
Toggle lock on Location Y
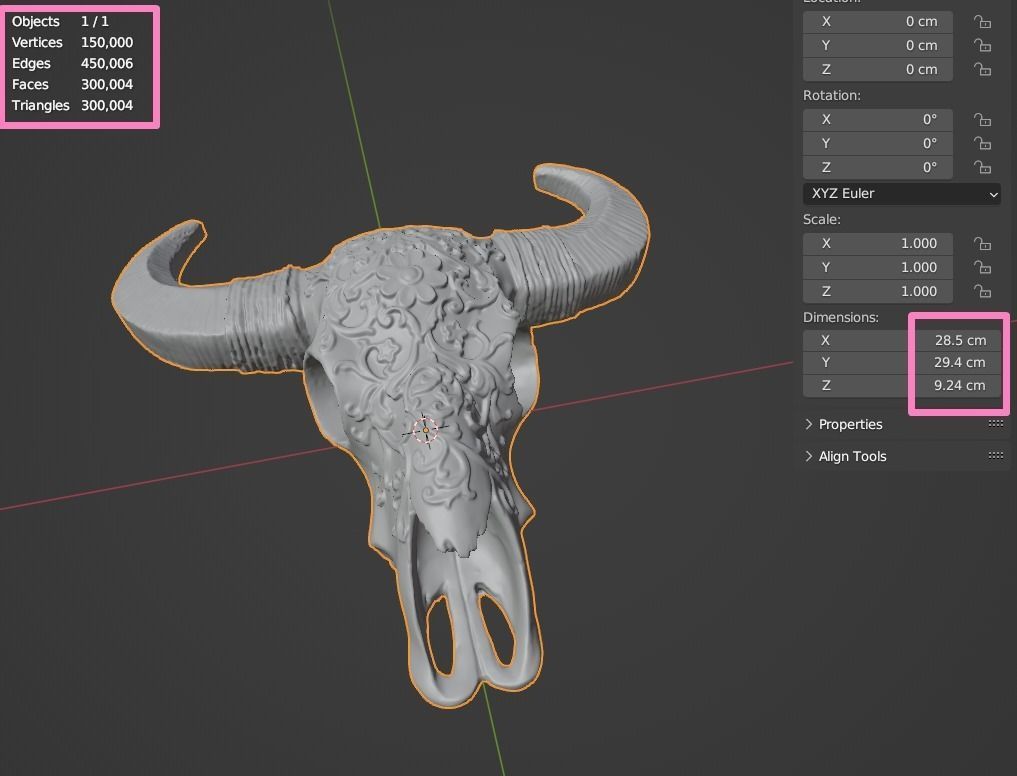[x=982, y=45]
